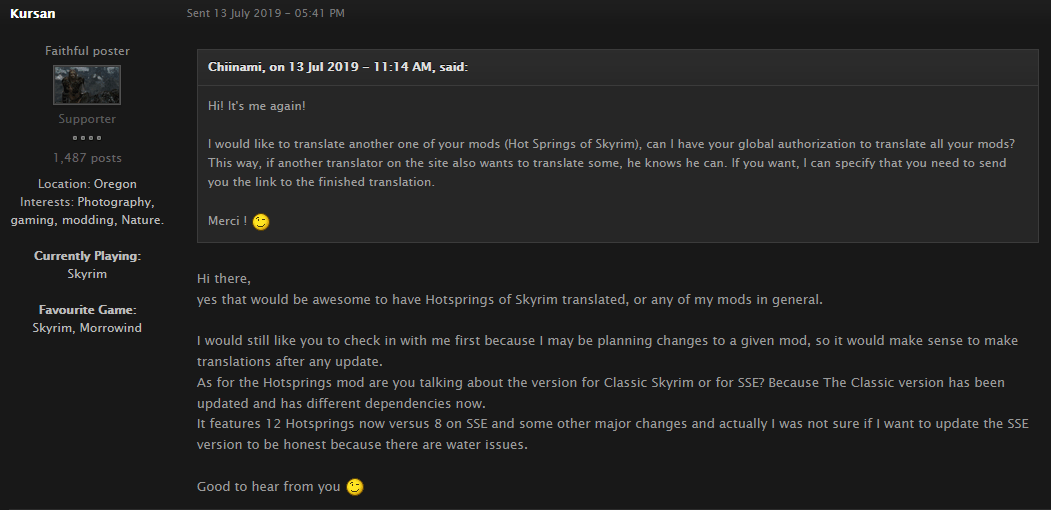Screen dimensions: 1051x510
Task: Open the Kursan username profile link
Action: [x=33, y=13]
